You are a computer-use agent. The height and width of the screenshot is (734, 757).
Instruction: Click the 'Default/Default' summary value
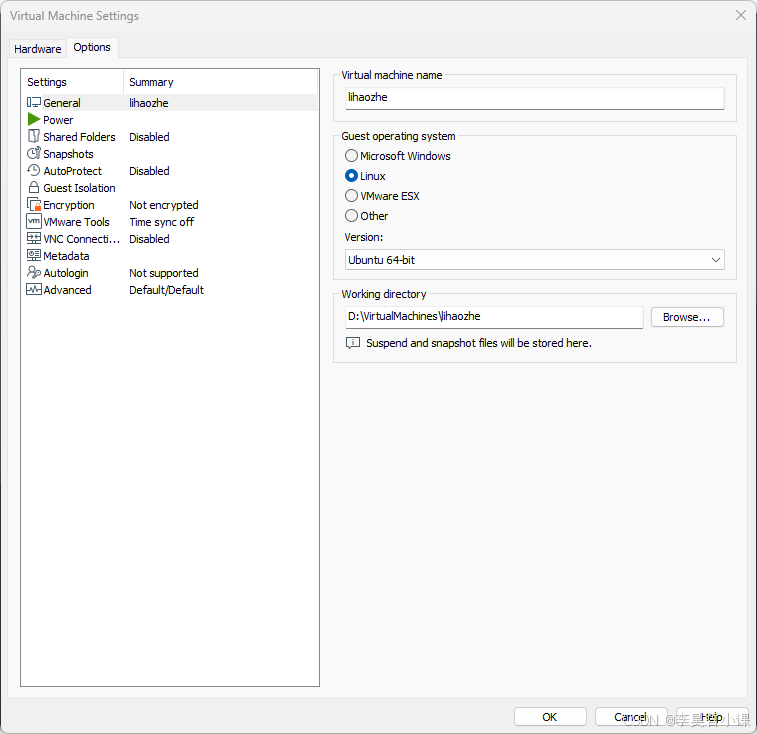tap(167, 290)
